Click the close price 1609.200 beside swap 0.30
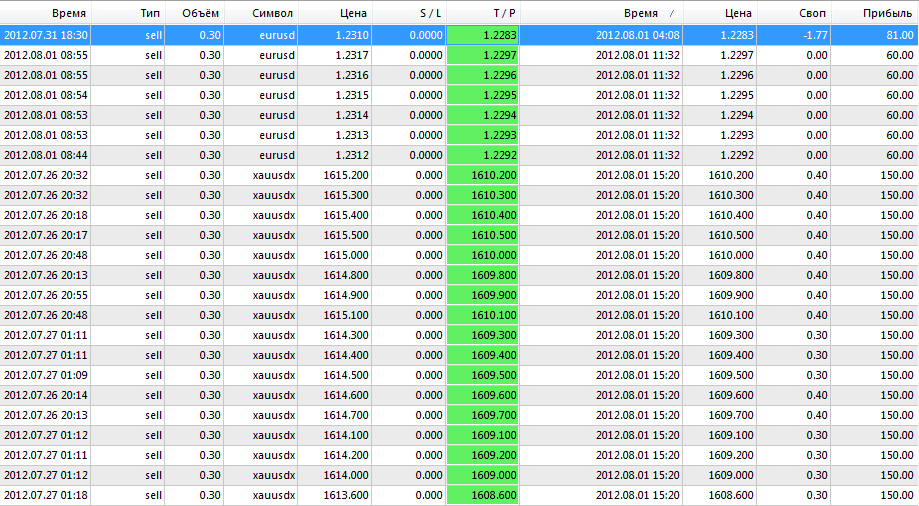The width and height of the screenshot is (919, 506). click(x=731, y=455)
